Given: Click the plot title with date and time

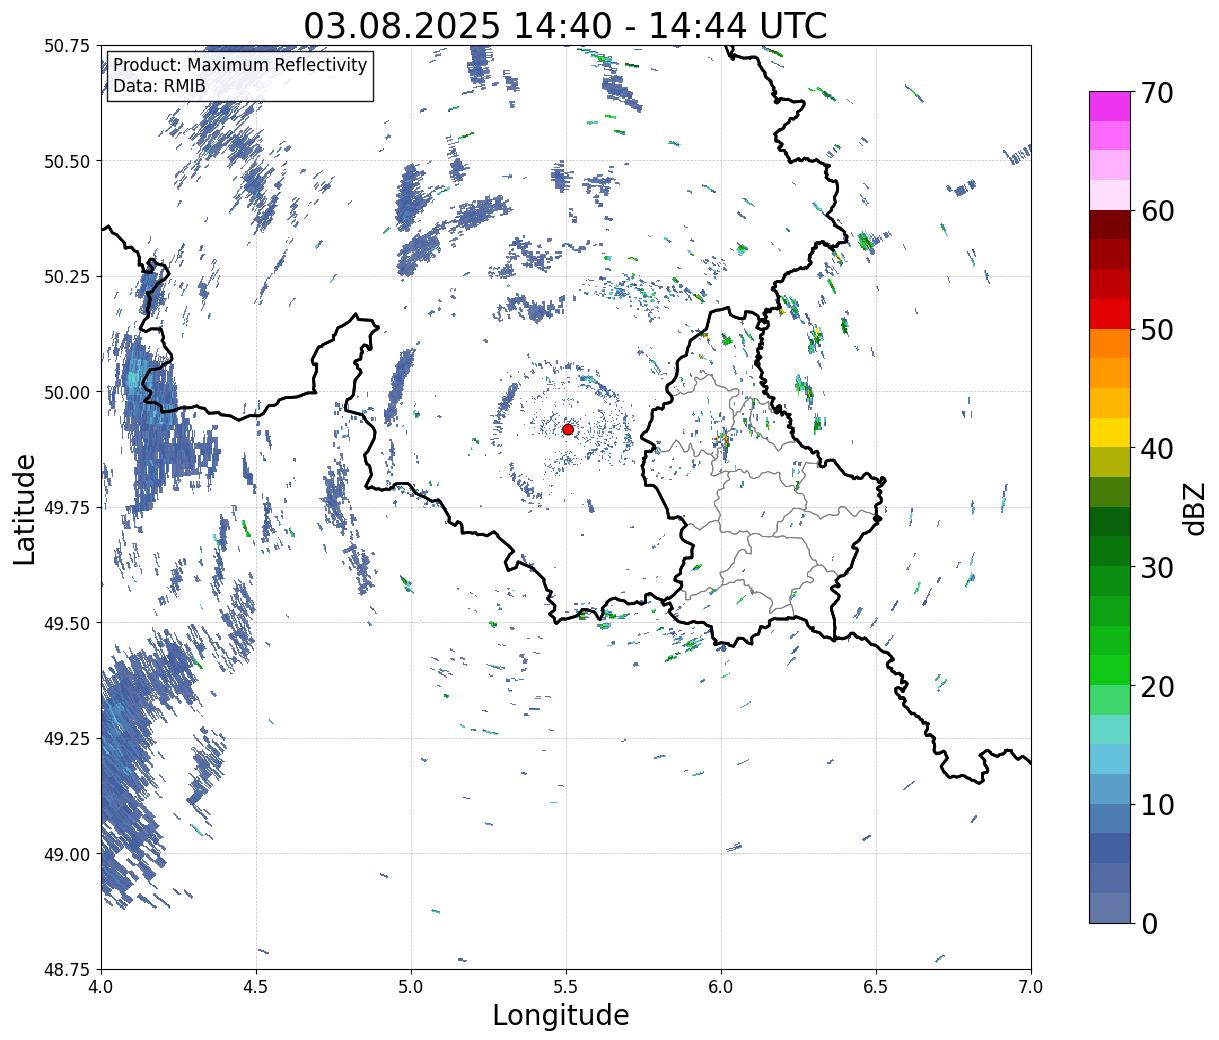Looking at the screenshot, I should click(x=566, y=26).
